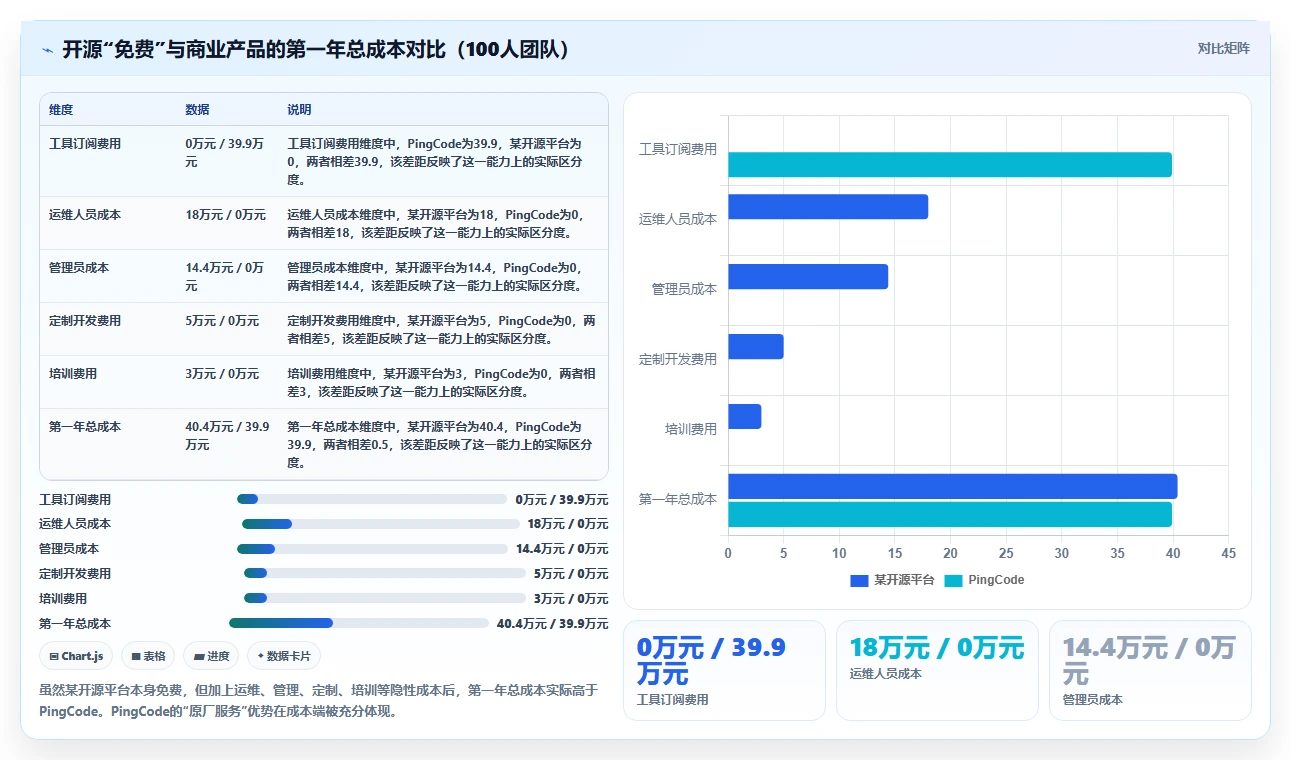Click the 对比矩阵 tag in the header
Image resolution: width=1291 pixels, height=760 pixels.
coord(1224,48)
